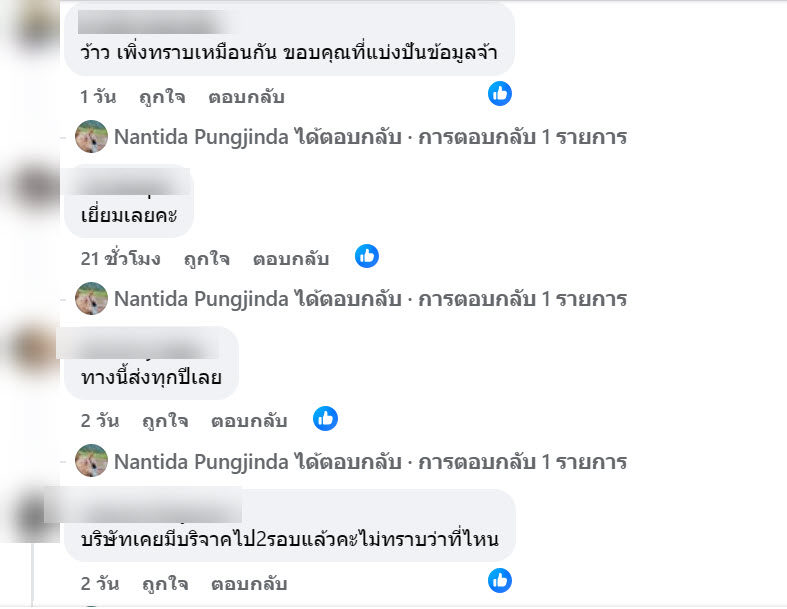
Task: Show the reply thread under "ทางนี้ส่งทุกปีเลย"
Action: point(370,461)
